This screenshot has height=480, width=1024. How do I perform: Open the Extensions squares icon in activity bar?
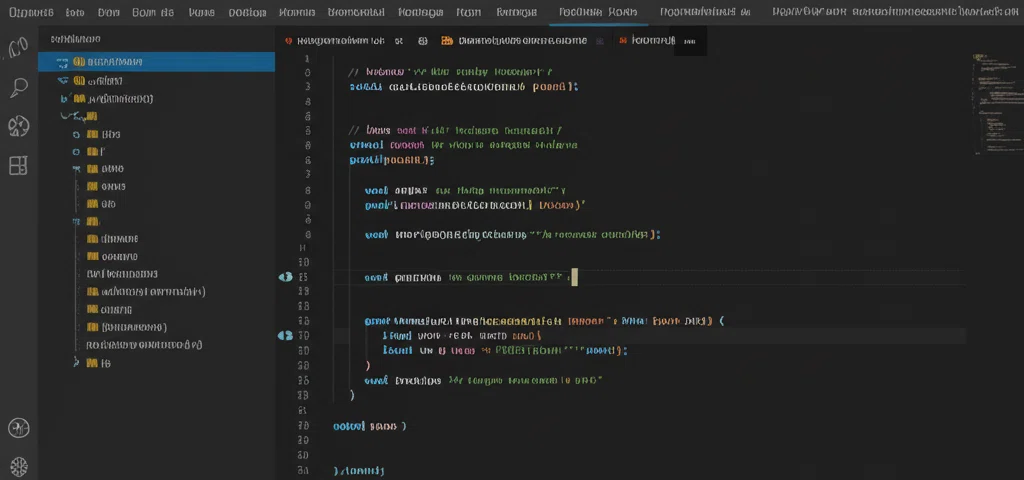click(18, 166)
